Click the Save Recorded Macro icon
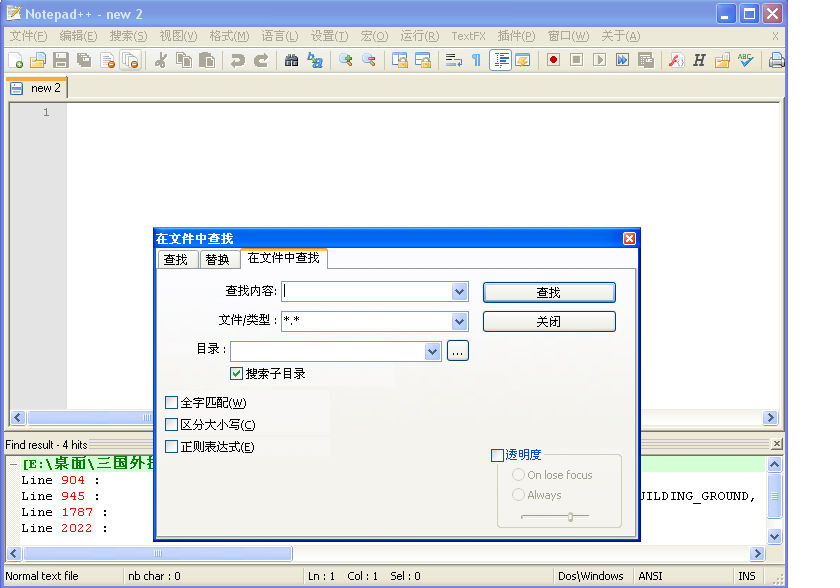Image resolution: width=840 pixels, height=588 pixels. coord(646,60)
